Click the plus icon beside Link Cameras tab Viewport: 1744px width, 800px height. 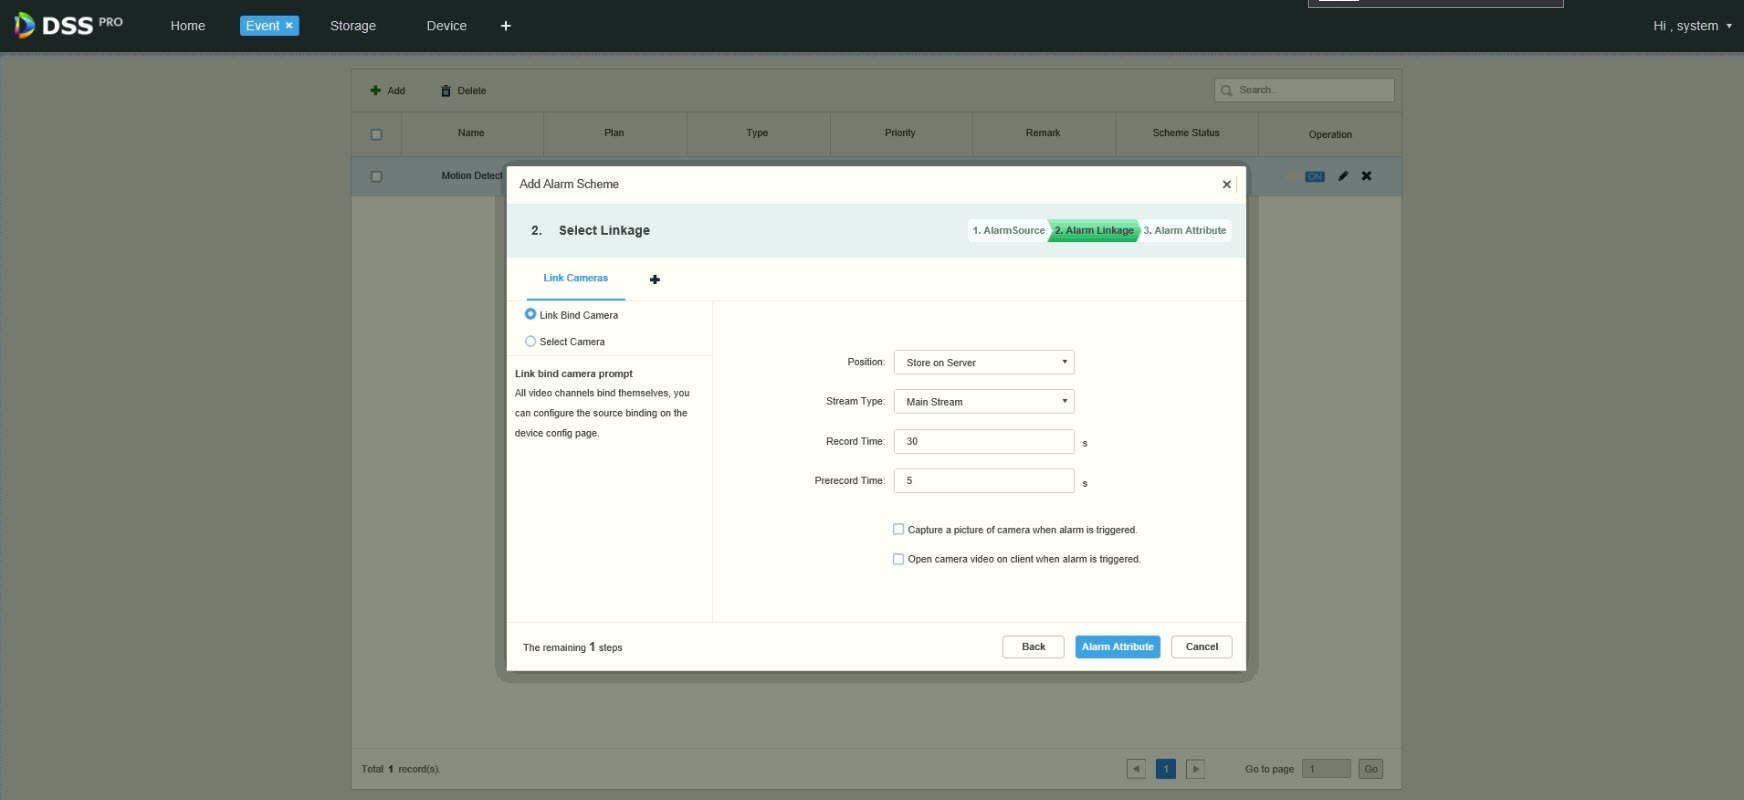[x=655, y=279]
